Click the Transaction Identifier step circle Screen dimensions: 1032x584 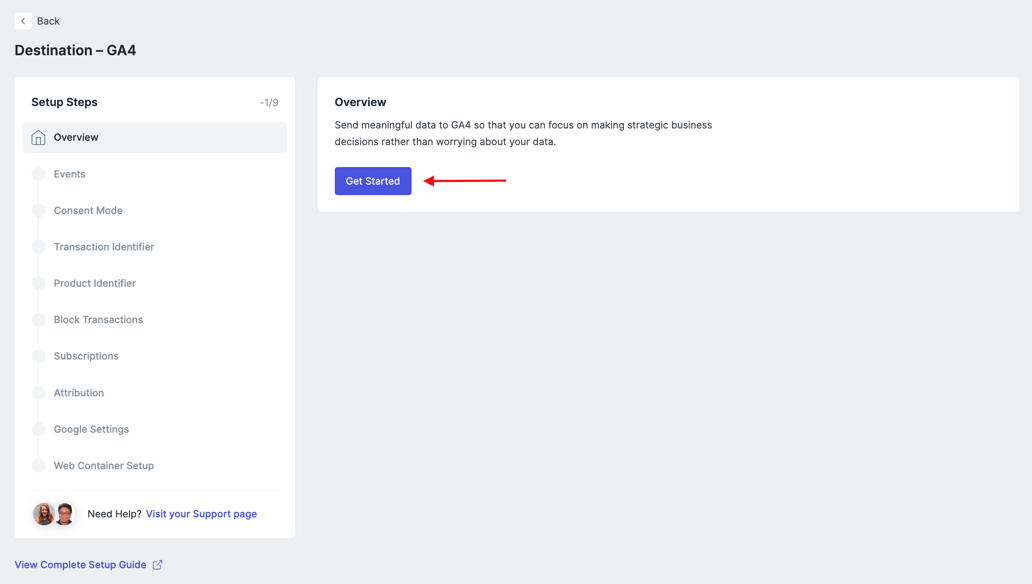pos(39,247)
